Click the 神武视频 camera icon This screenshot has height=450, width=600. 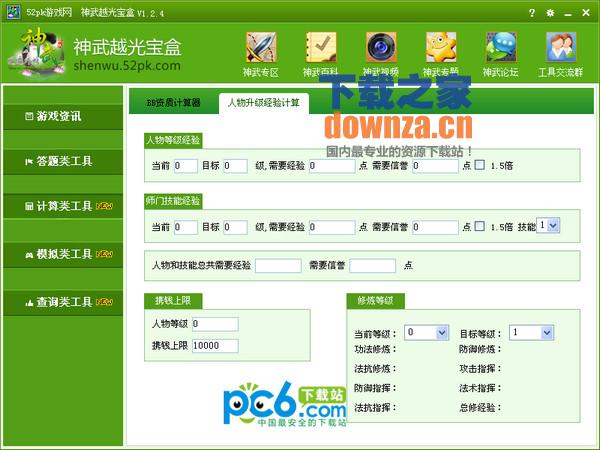(382, 48)
